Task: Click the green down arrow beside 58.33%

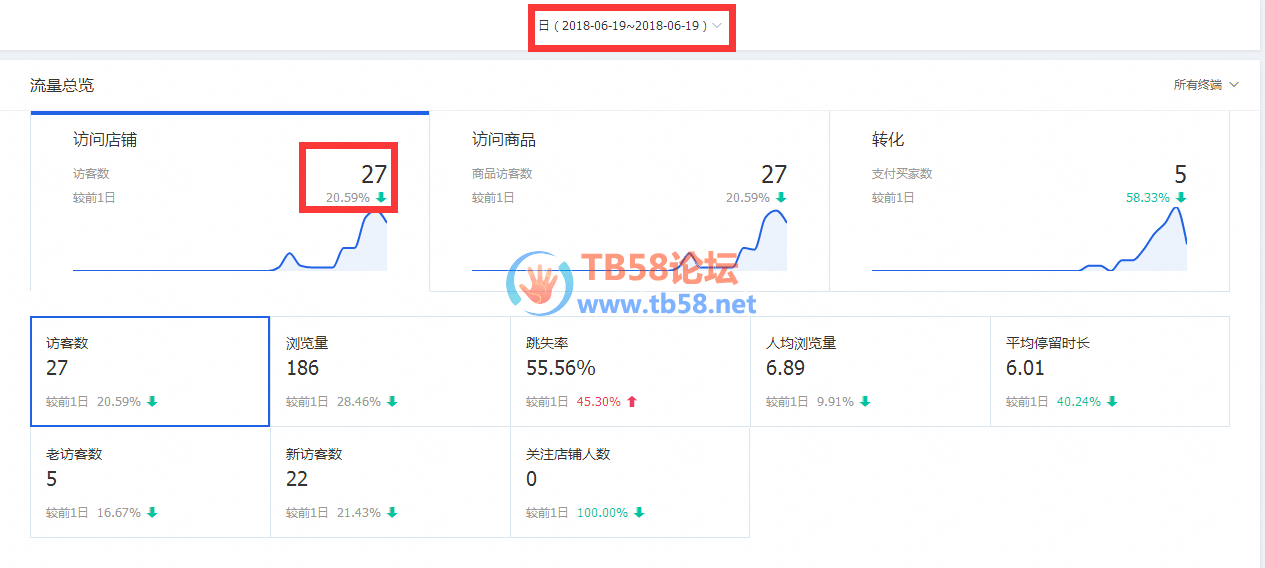Action: coord(1181,198)
